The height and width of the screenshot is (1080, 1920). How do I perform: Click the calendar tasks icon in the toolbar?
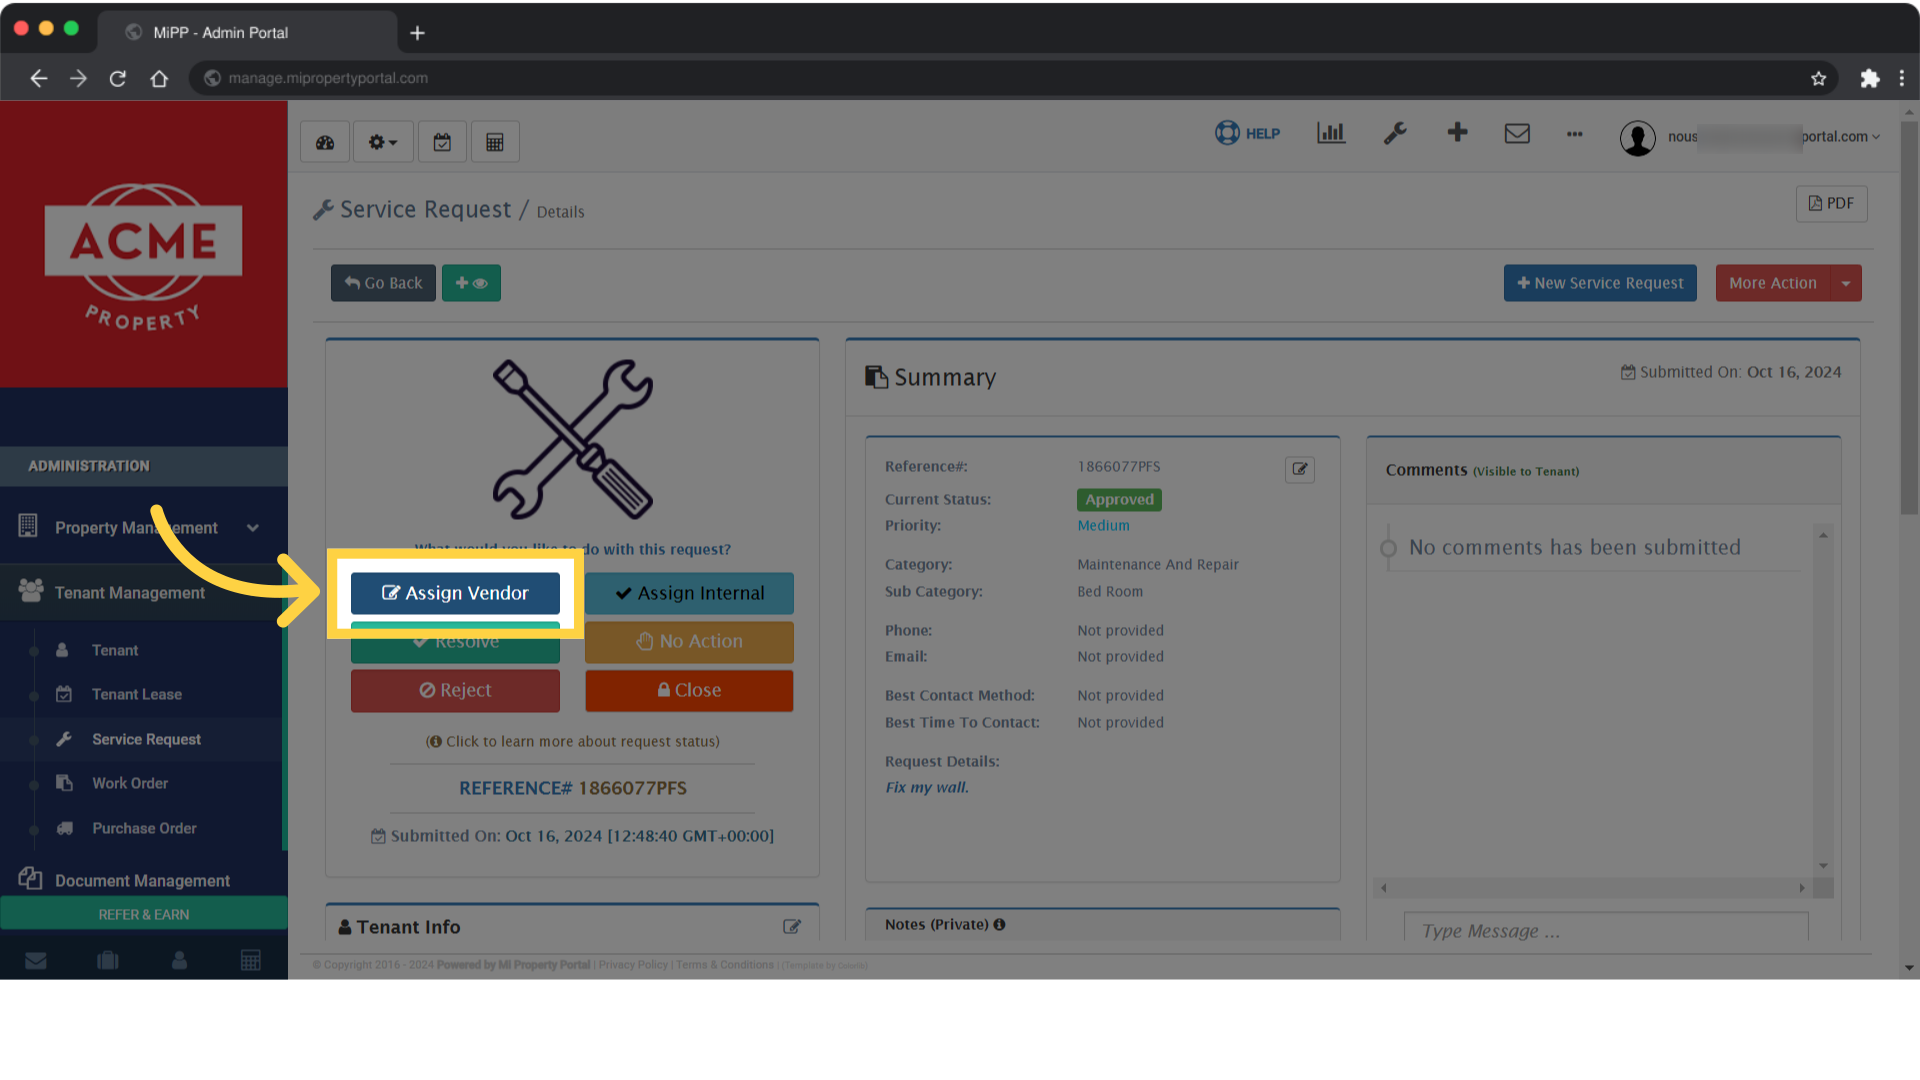coord(442,141)
